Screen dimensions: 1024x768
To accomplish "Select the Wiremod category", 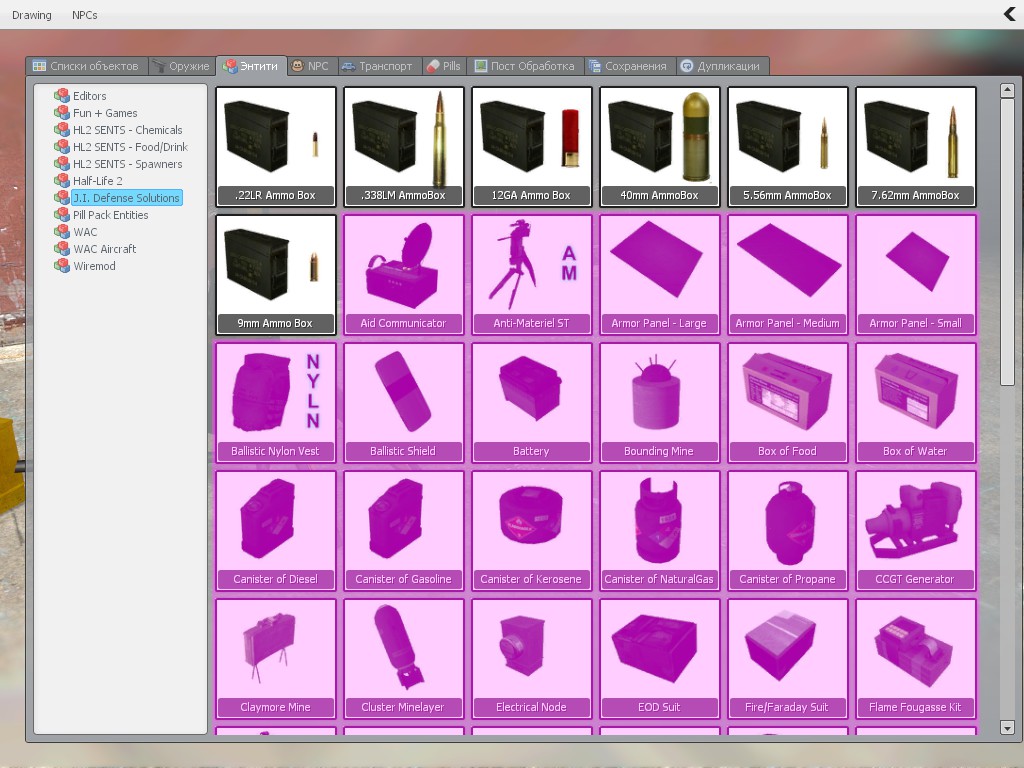I will coord(85,266).
